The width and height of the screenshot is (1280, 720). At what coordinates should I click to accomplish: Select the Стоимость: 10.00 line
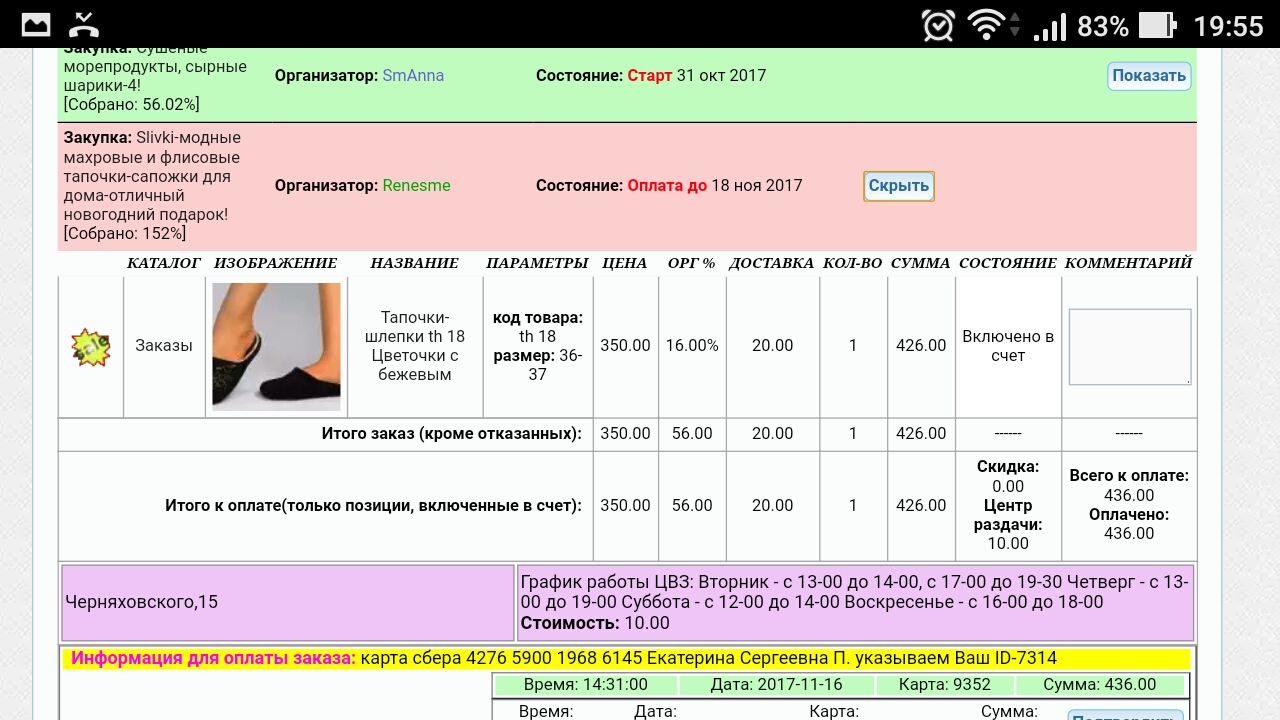pos(595,624)
